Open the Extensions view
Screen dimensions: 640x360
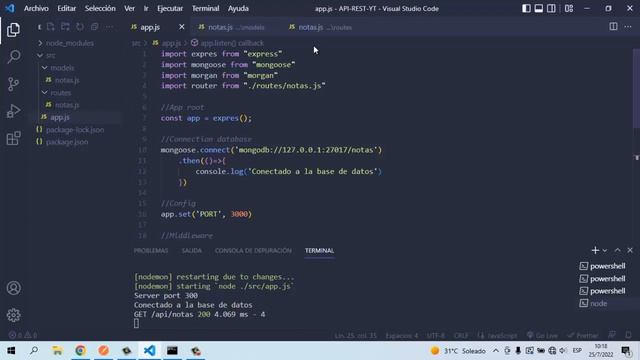pyautogui.click(x=13, y=138)
